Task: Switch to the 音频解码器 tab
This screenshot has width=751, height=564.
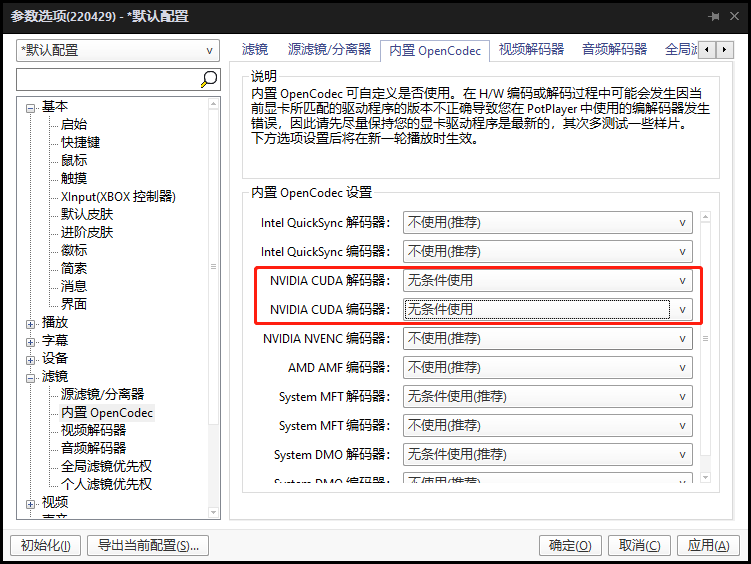Action: click(614, 49)
